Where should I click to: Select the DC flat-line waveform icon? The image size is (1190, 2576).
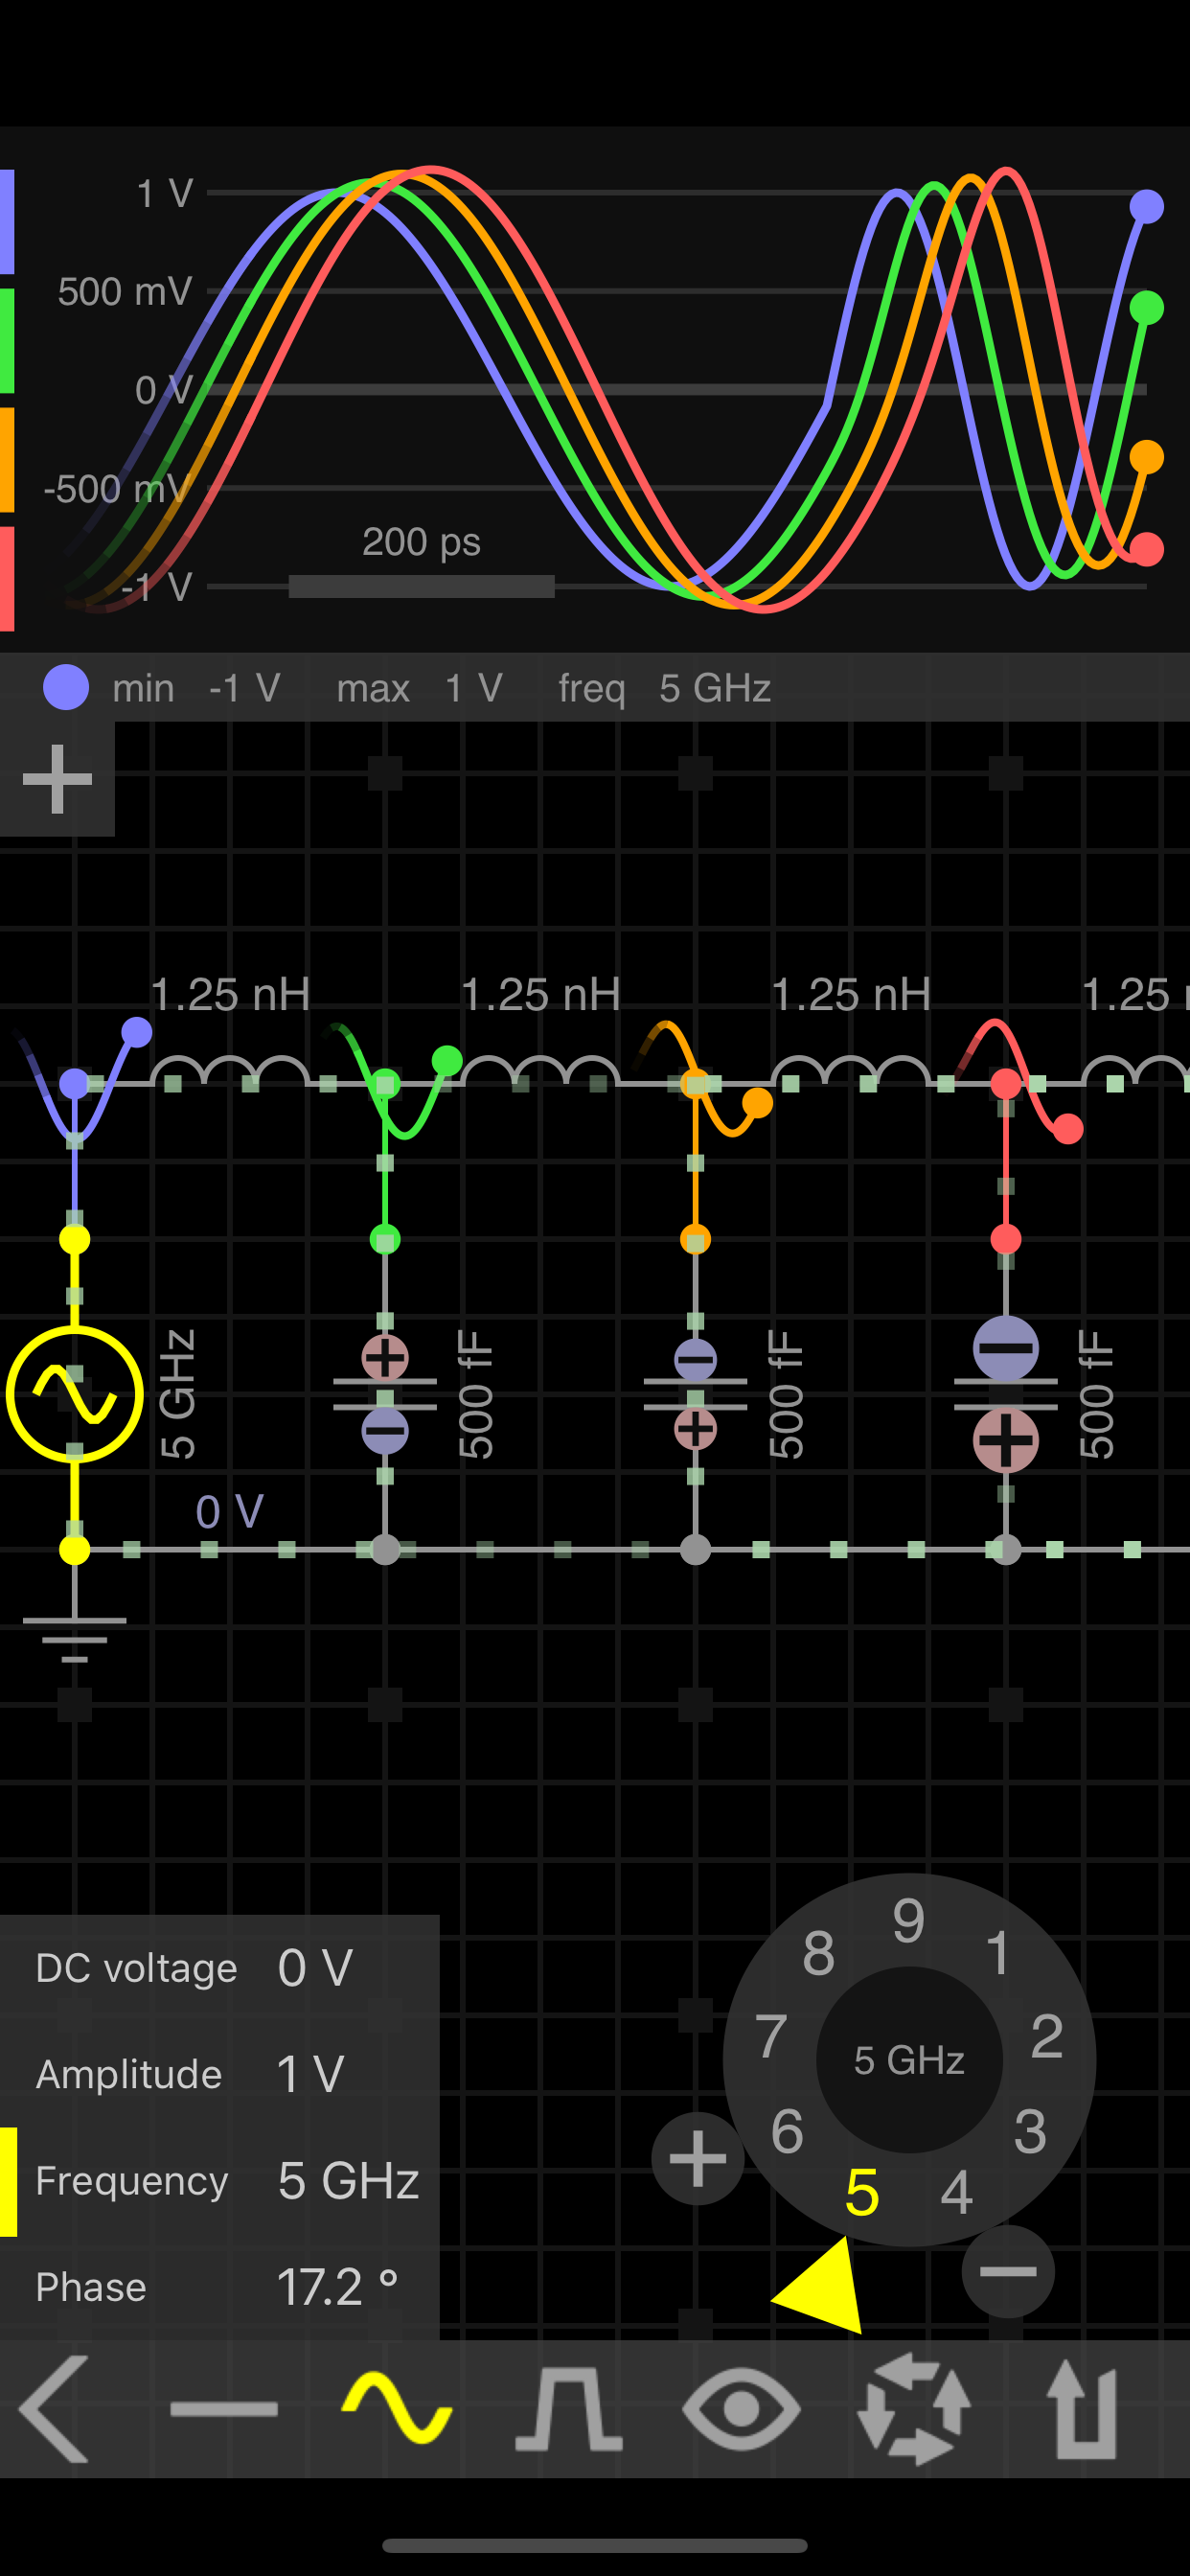[224, 2409]
